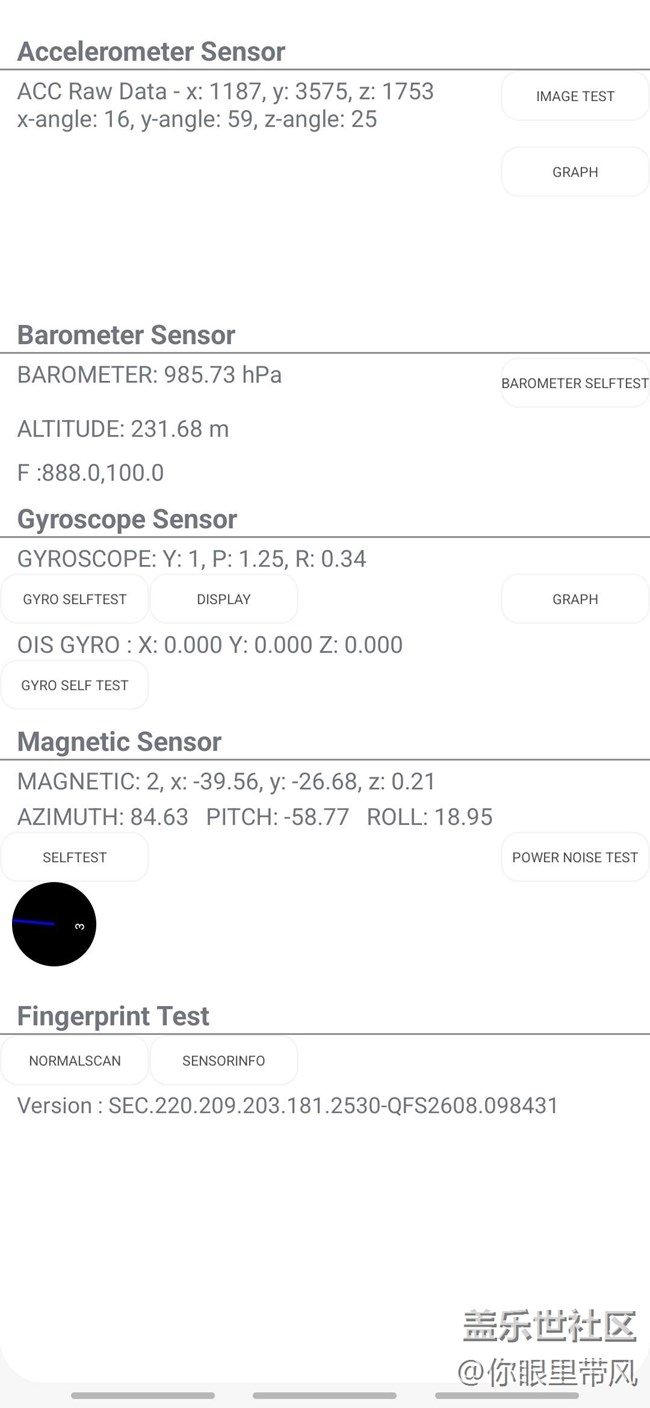The height and width of the screenshot is (1408, 650).
Task: Open the Accelerometer Sensor GRAPH
Action: point(575,172)
